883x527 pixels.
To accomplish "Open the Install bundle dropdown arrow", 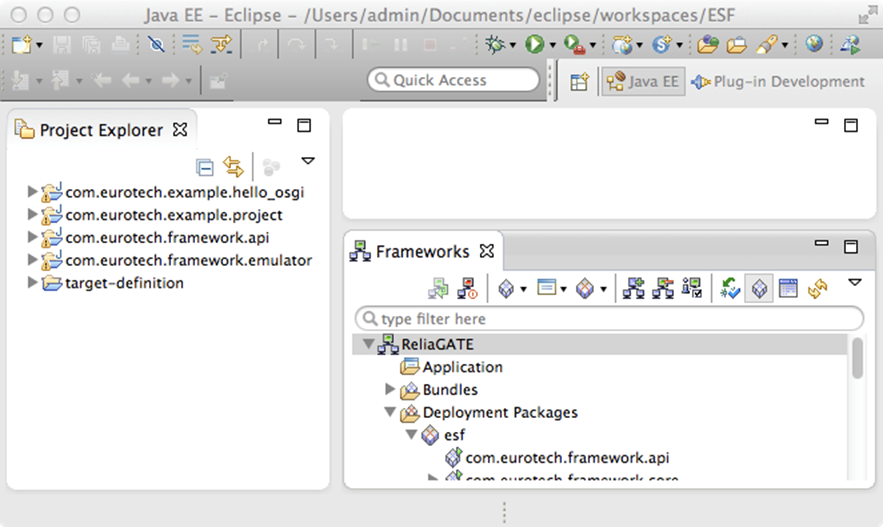I will (523, 290).
